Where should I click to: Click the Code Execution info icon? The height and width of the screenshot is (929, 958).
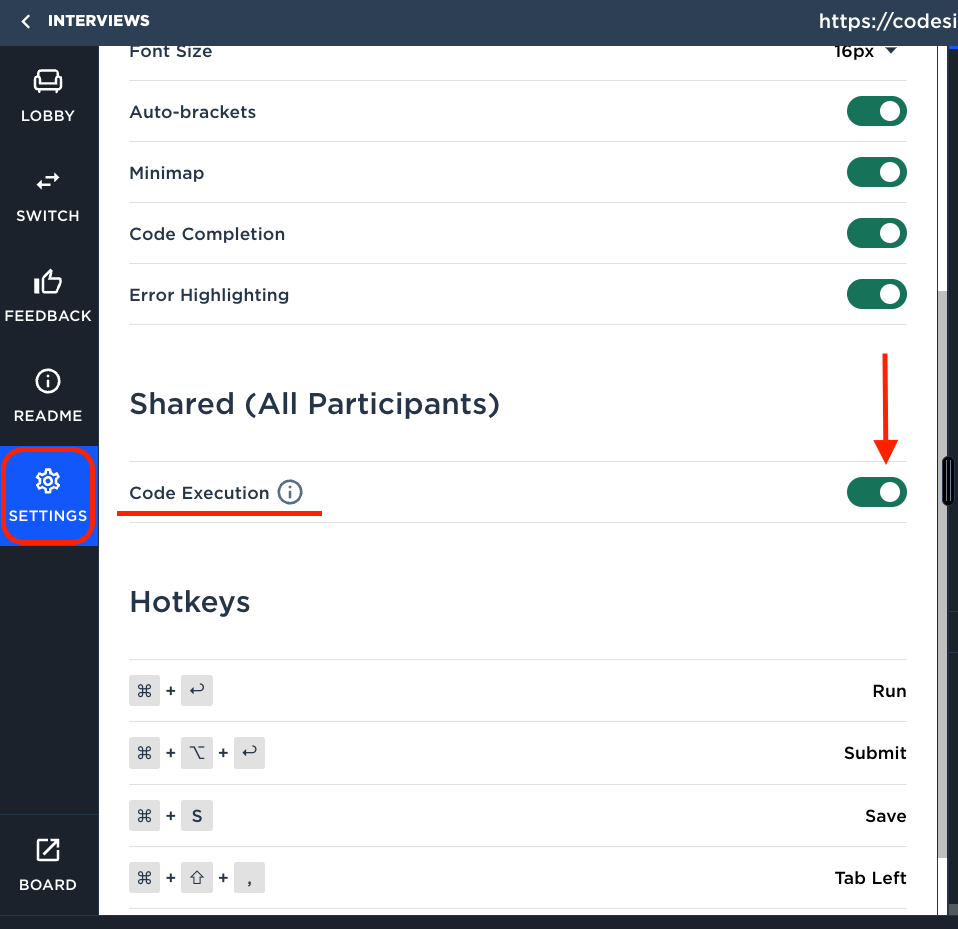click(290, 492)
